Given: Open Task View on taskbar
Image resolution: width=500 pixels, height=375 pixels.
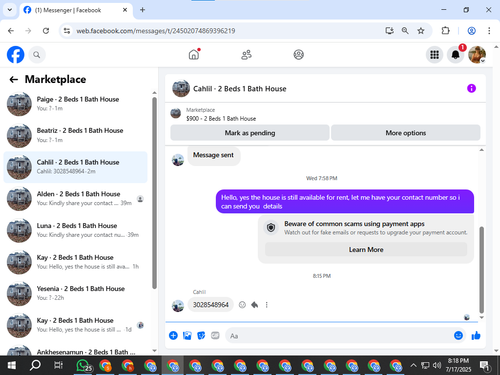Looking at the screenshot, I should tap(58, 365).
